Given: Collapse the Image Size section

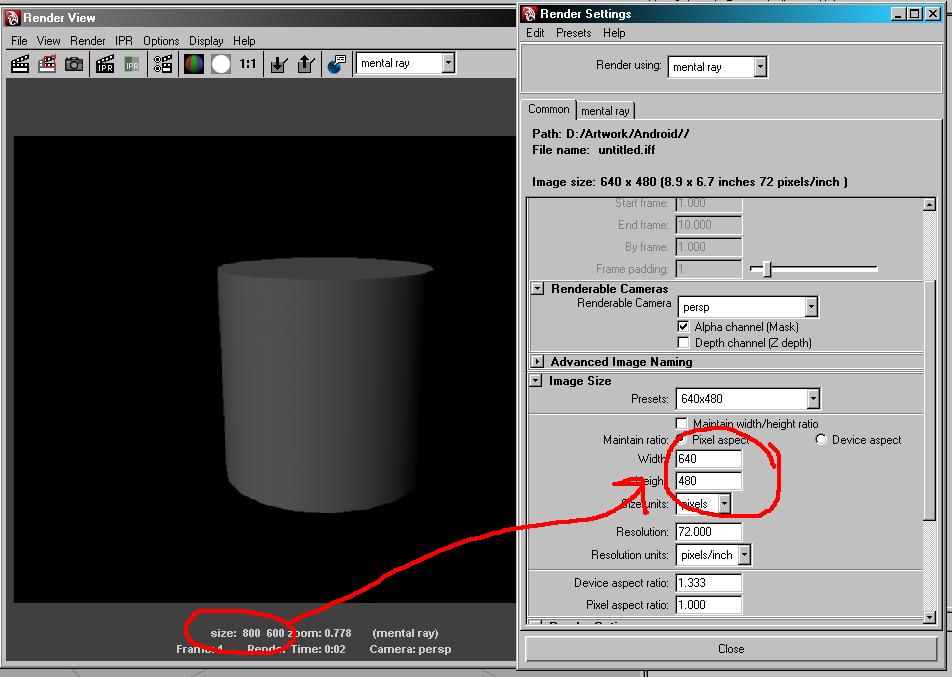Looking at the screenshot, I should pos(536,381).
